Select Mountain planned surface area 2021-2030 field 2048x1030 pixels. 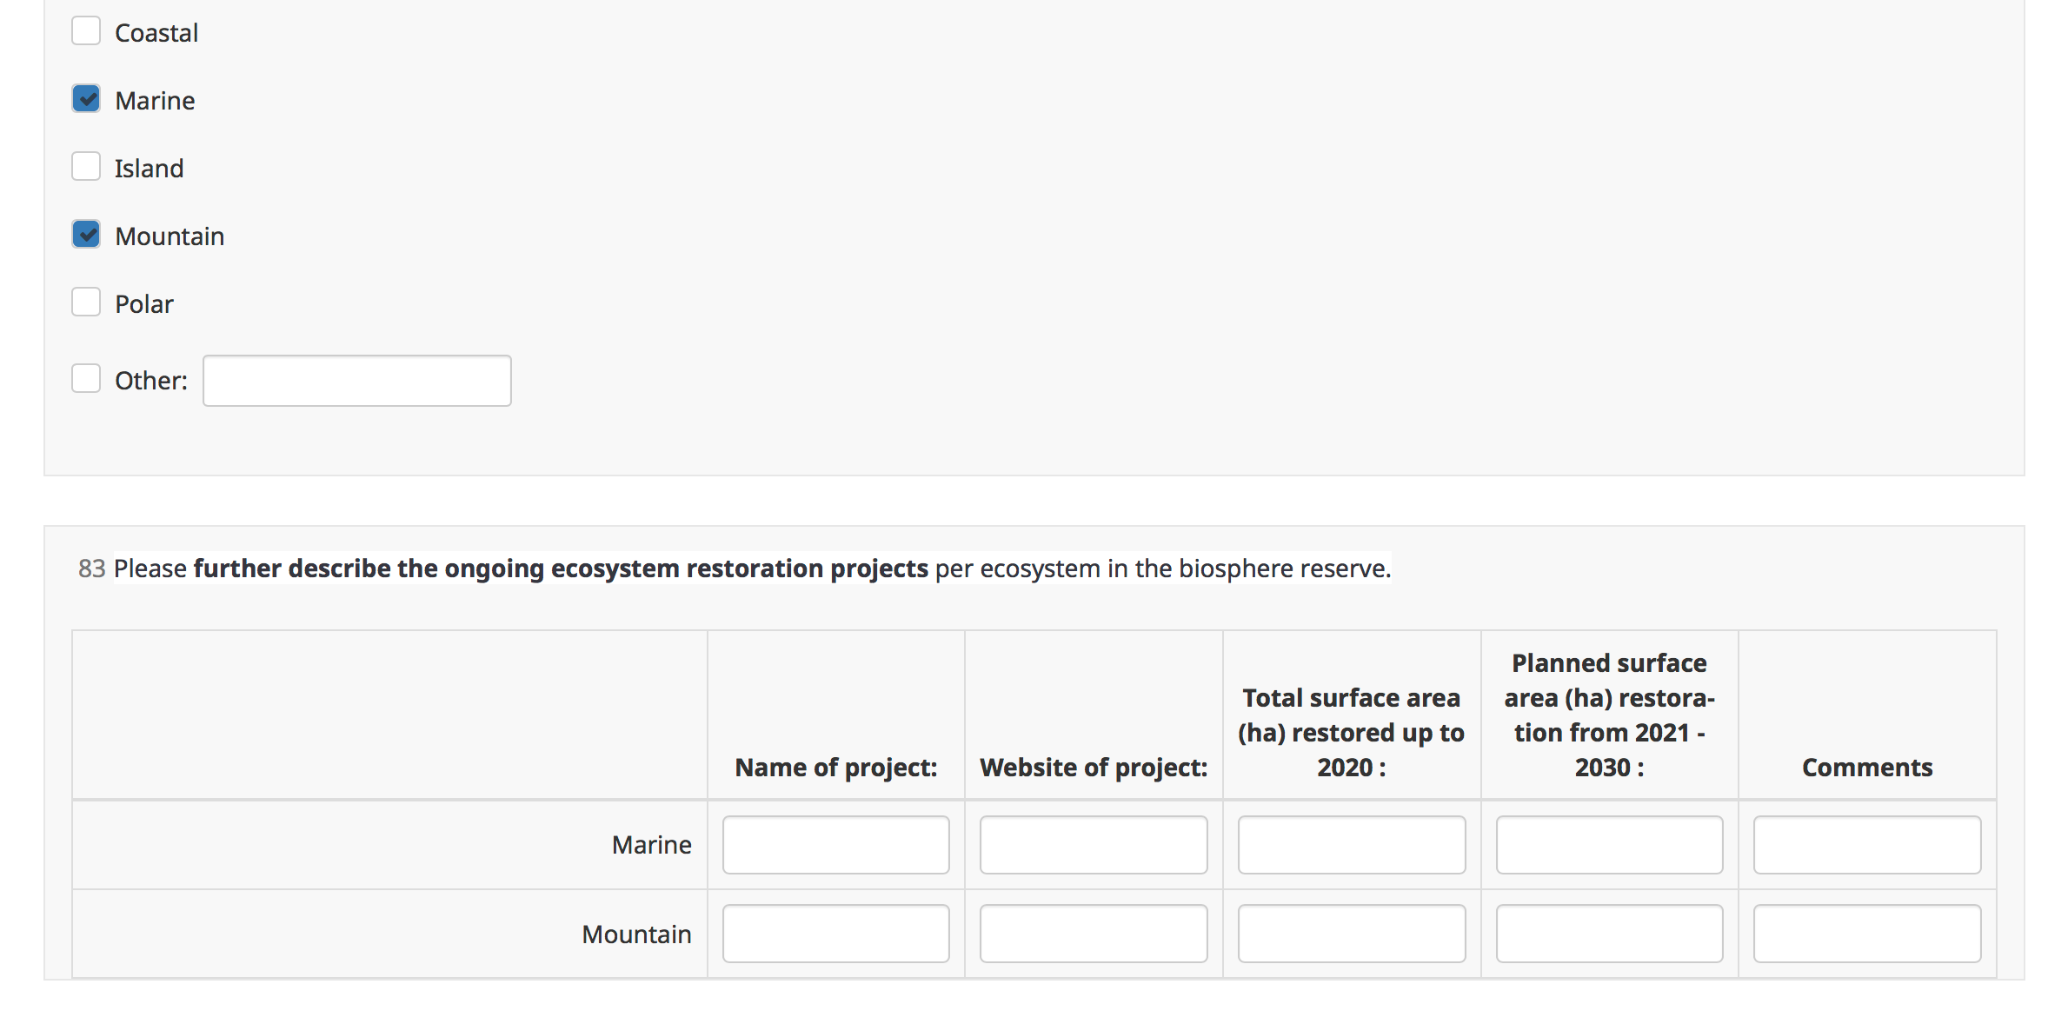[x=1609, y=934]
